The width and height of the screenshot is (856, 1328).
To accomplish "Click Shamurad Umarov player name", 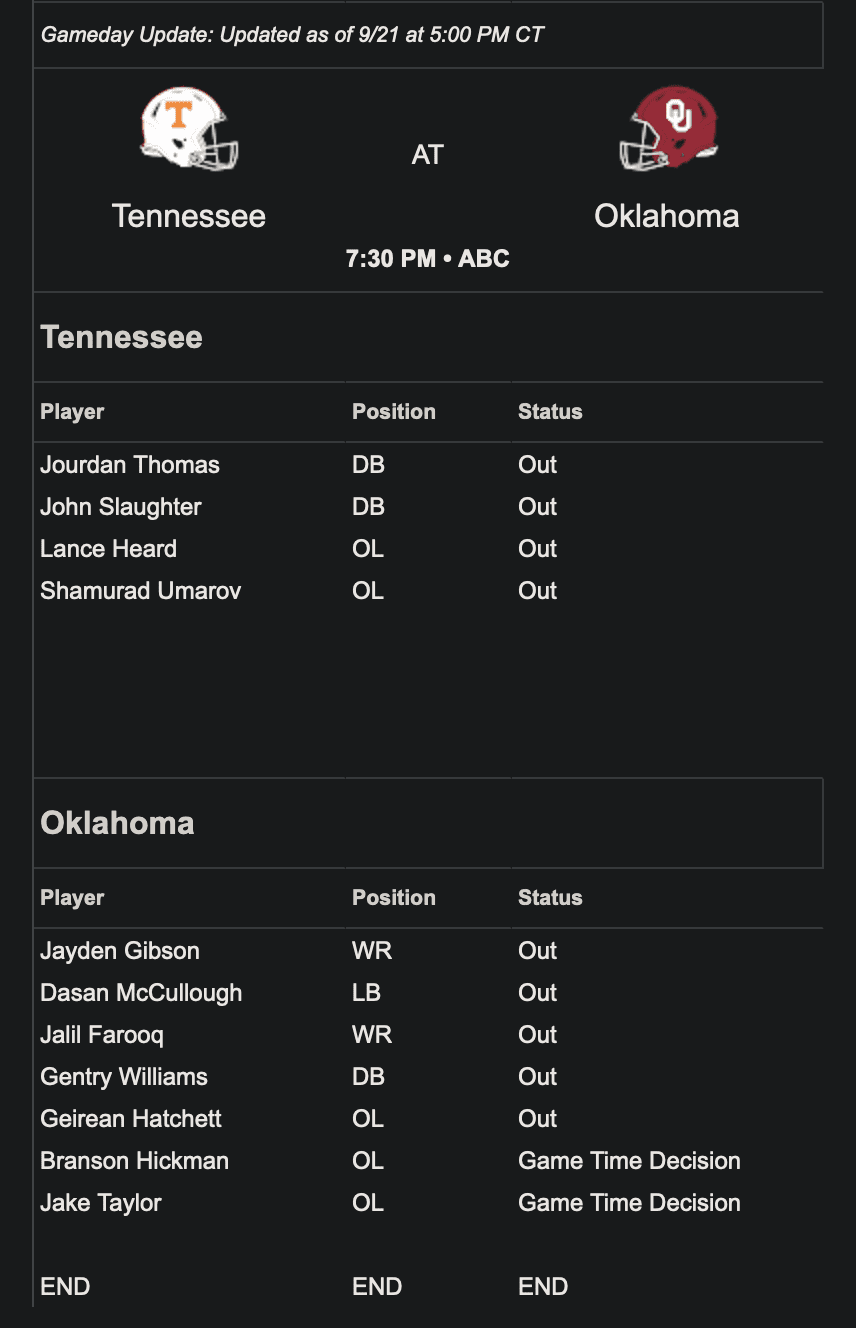I will (x=140, y=591).
